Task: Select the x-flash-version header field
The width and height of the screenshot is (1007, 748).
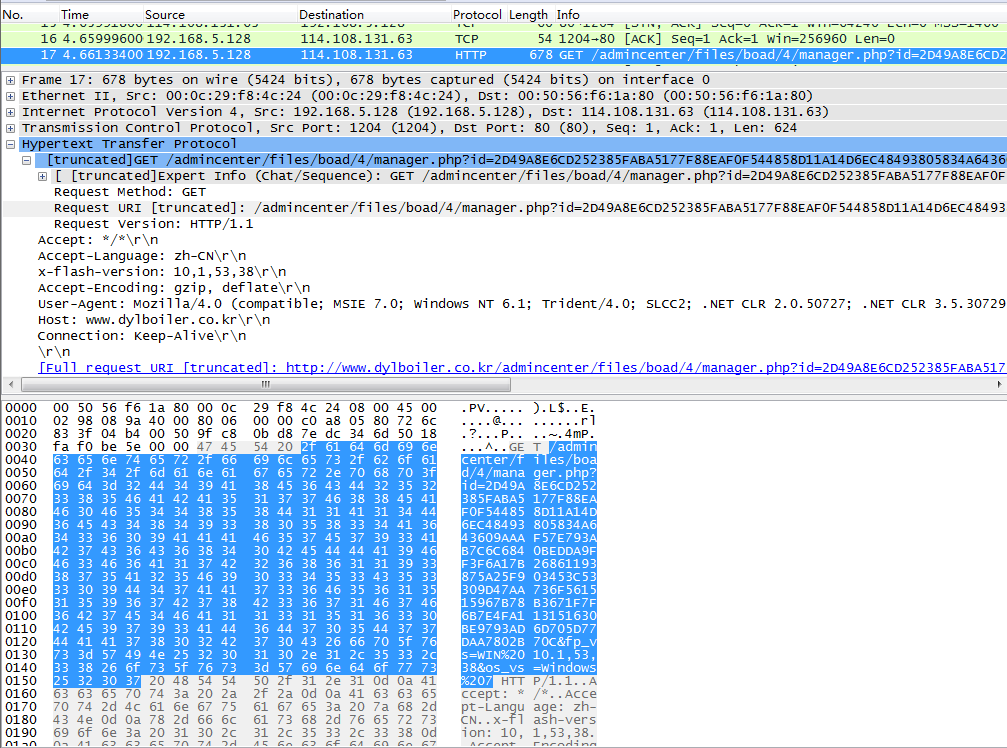Action: click(x=161, y=272)
